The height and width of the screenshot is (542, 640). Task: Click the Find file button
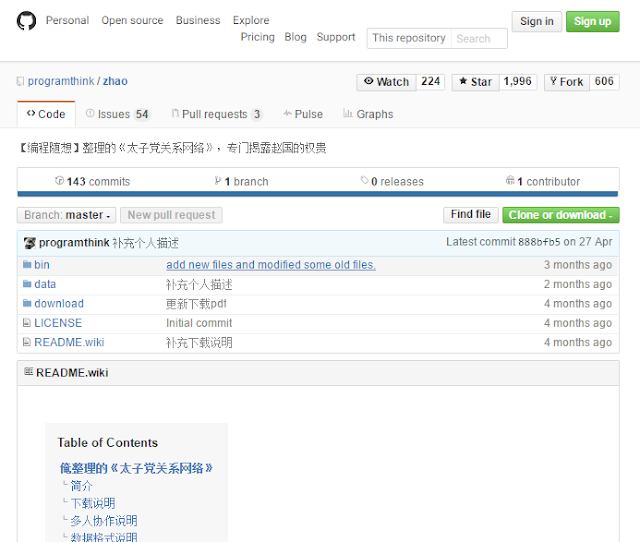tap(471, 215)
